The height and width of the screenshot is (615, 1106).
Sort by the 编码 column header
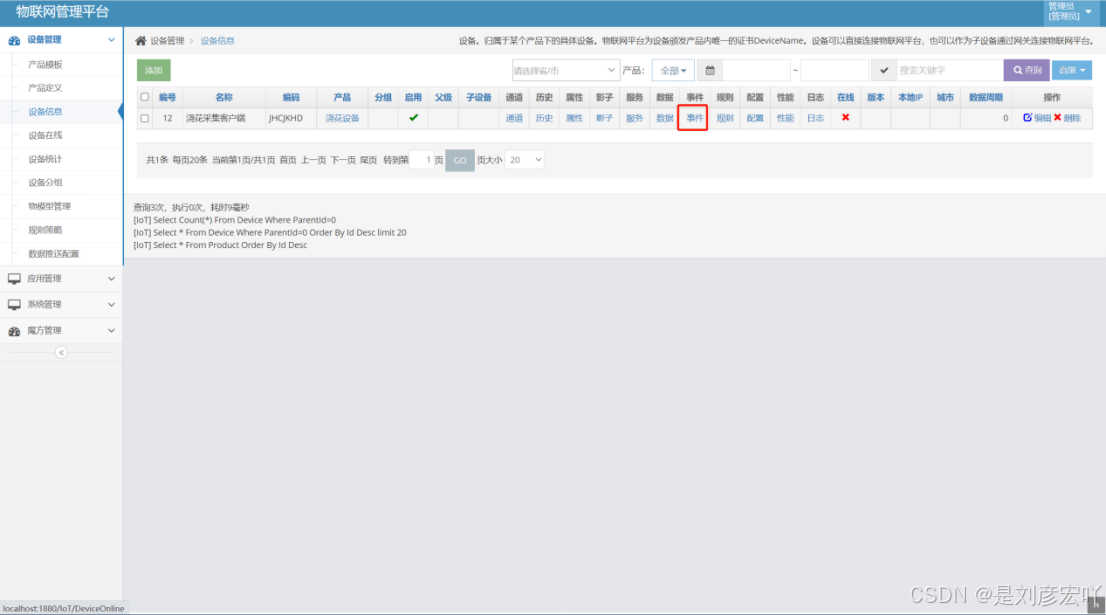pyautogui.click(x=291, y=97)
